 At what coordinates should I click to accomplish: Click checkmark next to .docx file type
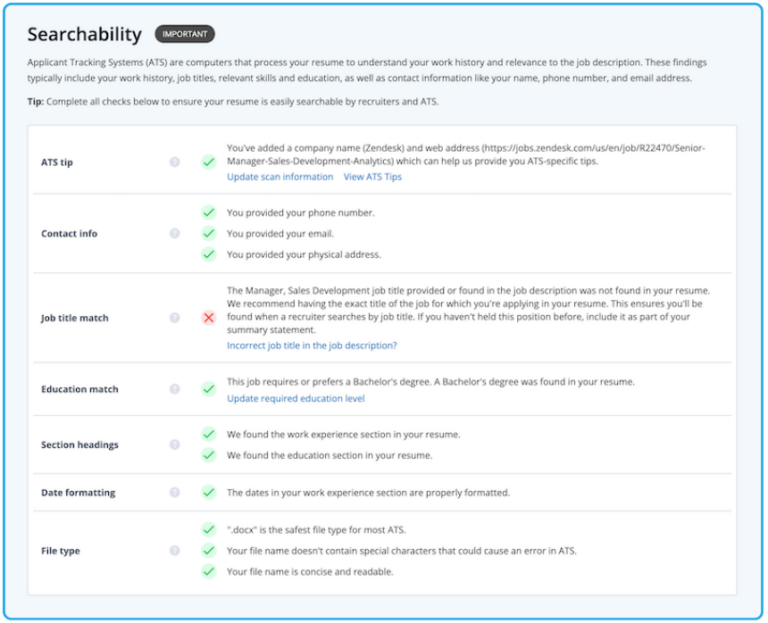tap(208, 529)
